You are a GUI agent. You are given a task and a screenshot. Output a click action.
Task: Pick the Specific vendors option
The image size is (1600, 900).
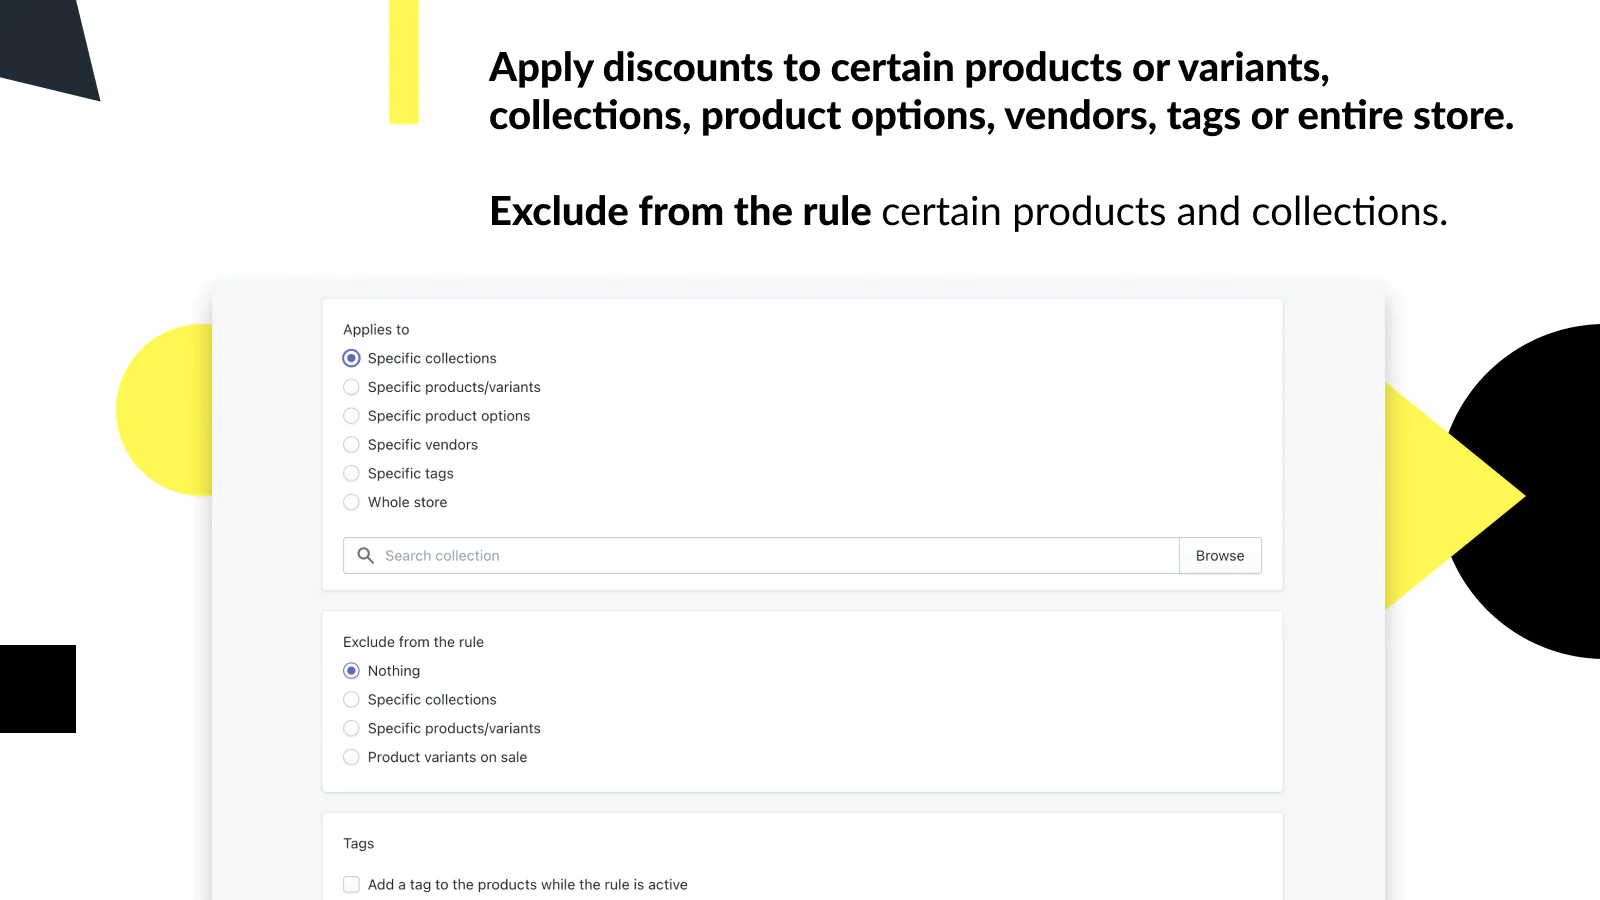pyautogui.click(x=351, y=445)
